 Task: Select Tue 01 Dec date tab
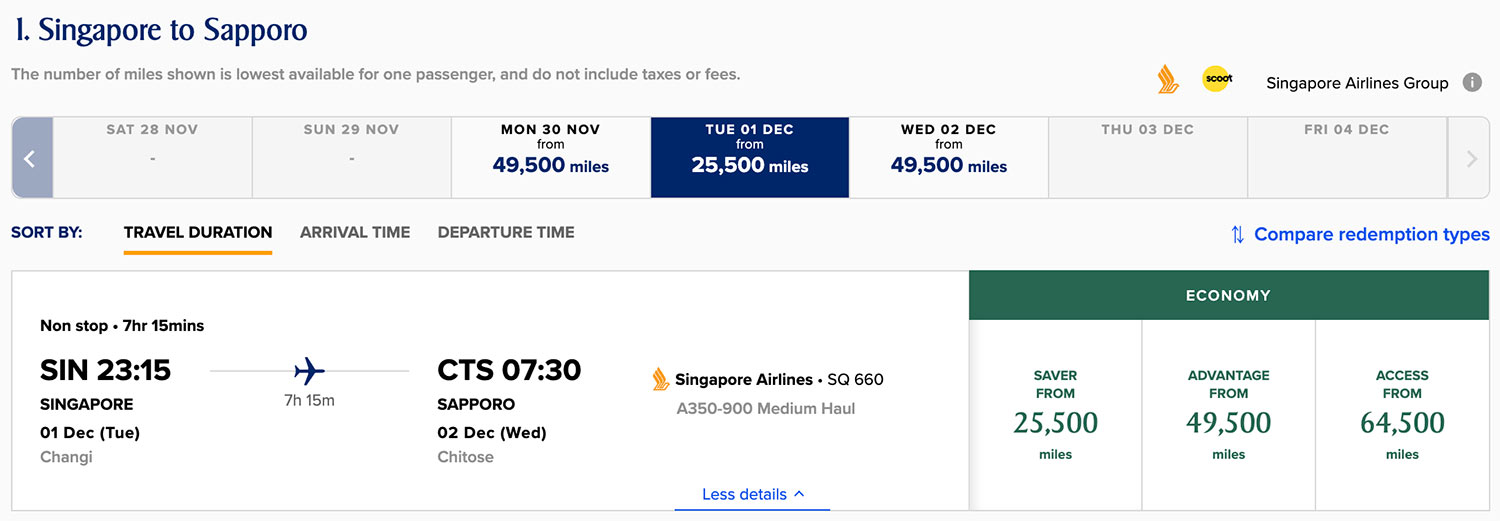(750, 158)
